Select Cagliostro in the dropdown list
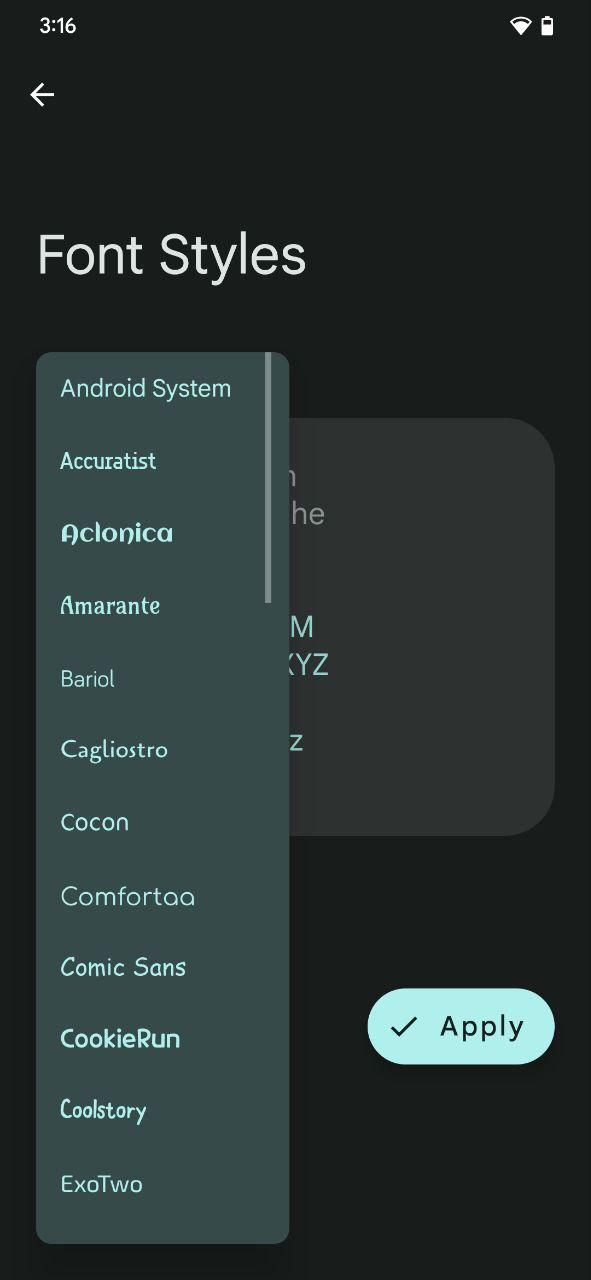This screenshot has height=1280, width=591. point(162,750)
